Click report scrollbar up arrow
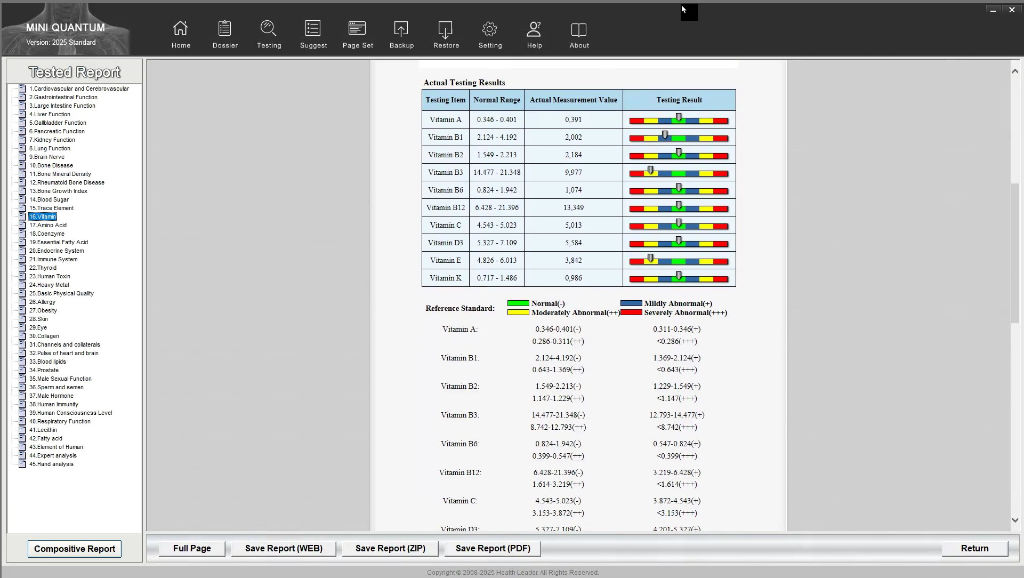 [x=1015, y=71]
